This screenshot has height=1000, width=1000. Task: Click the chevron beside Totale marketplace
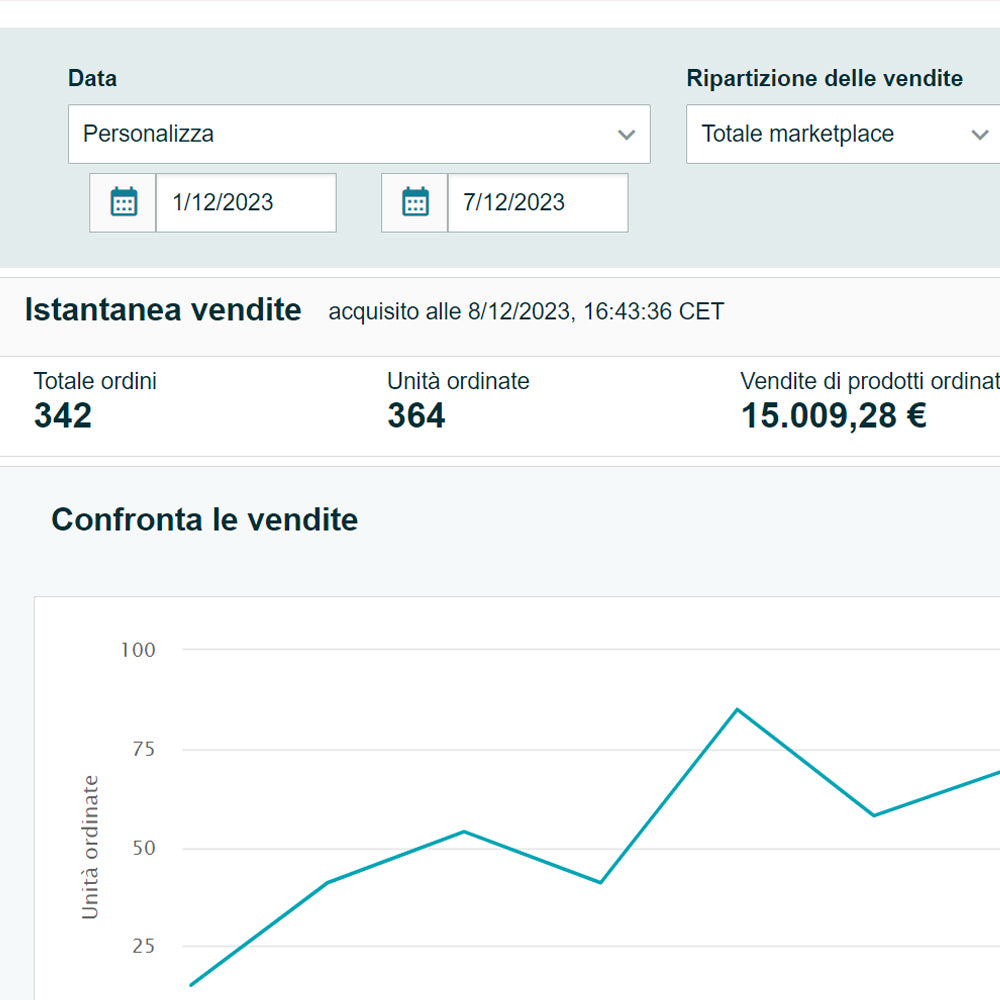[980, 135]
